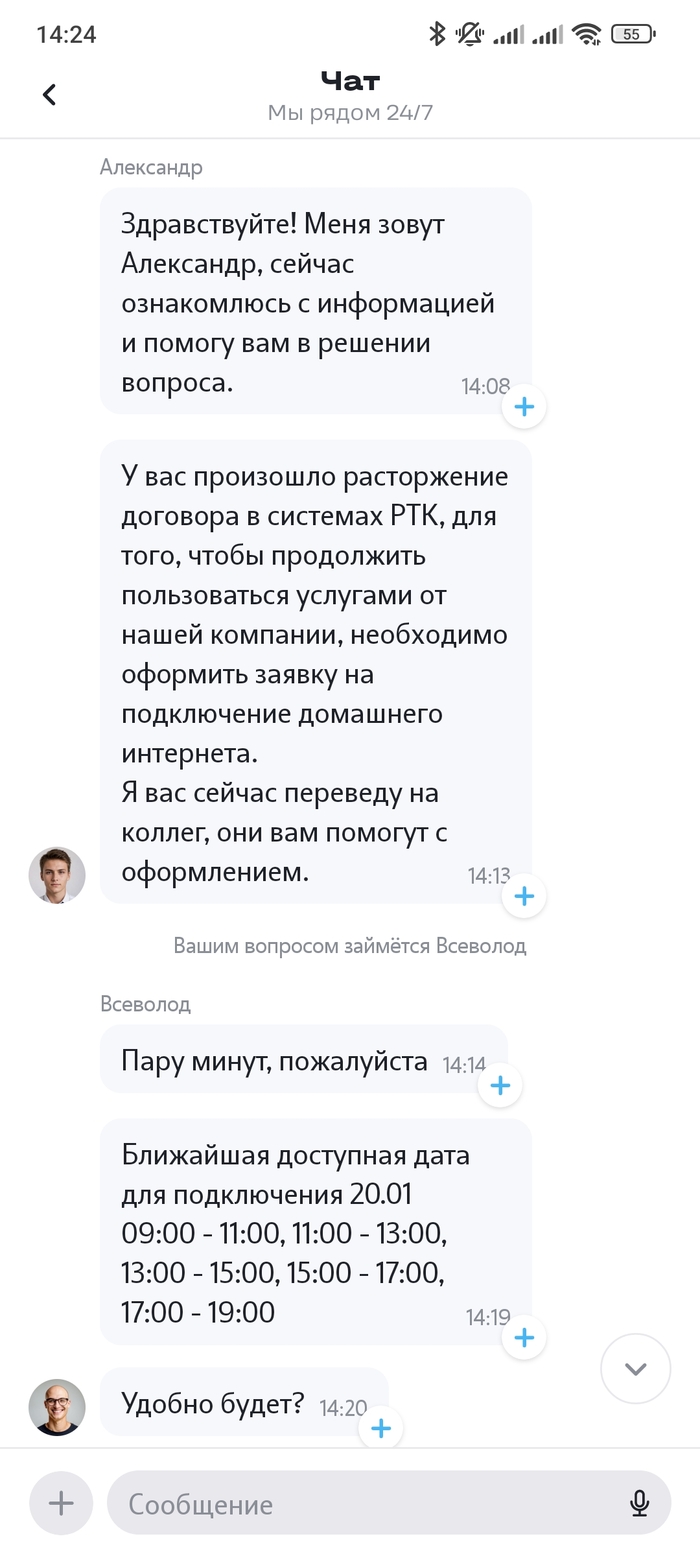The width and height of the screenshot is (700, 1556).
Task: Tap the microphone icon for voice input
Action: (x=639, y=1503)
